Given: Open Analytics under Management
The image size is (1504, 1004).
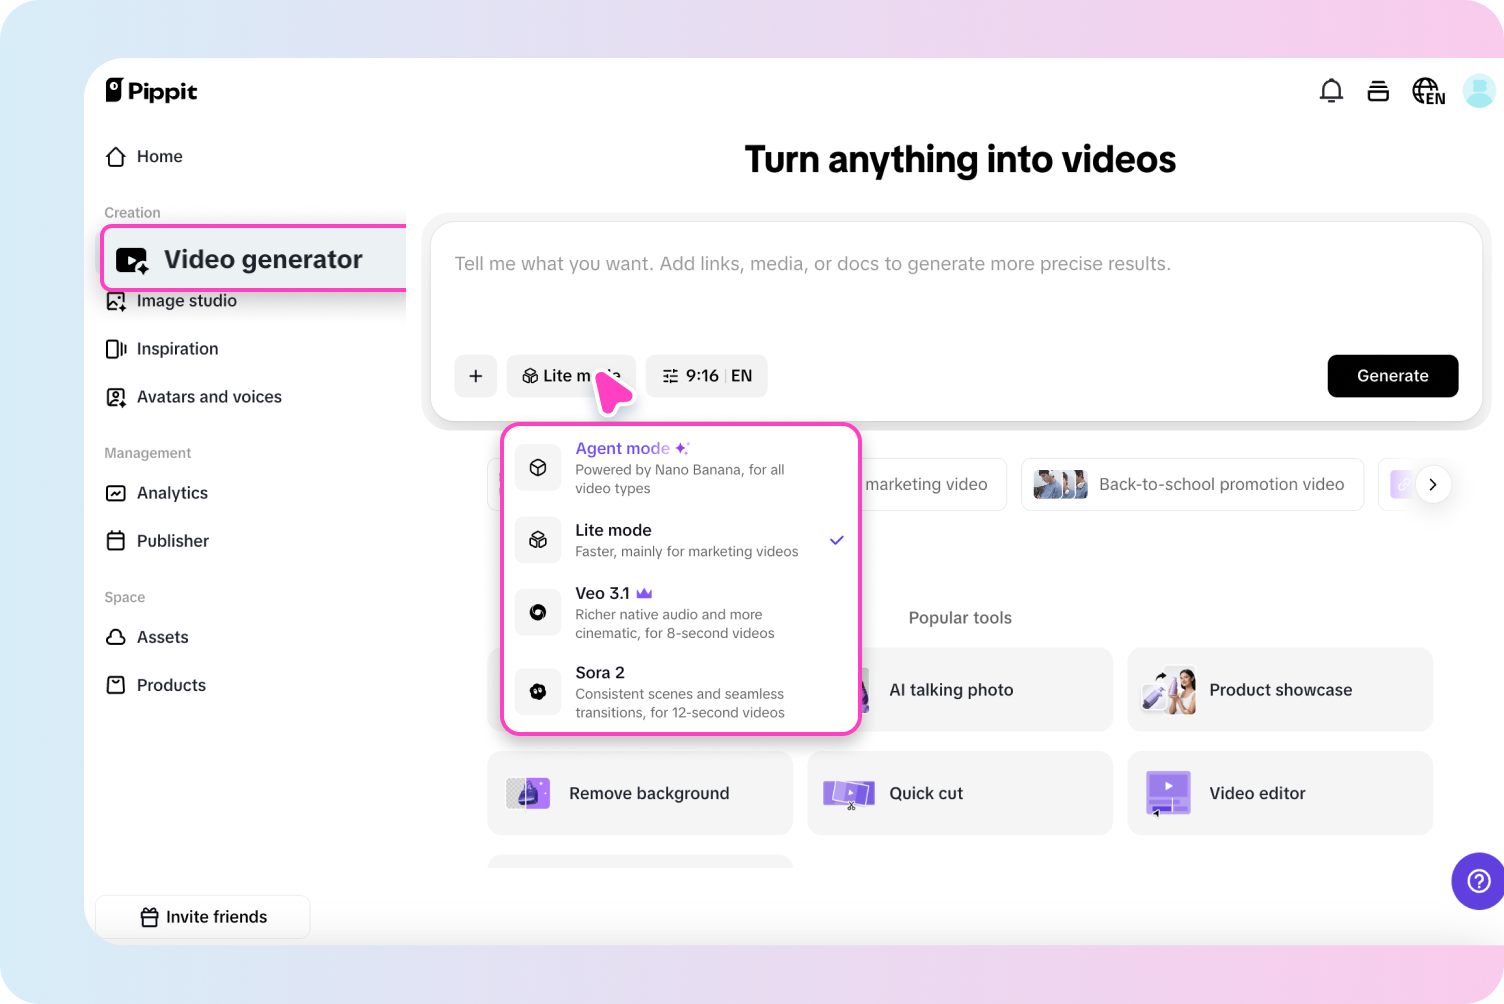Looking at the screenshot, I should 171,493.
